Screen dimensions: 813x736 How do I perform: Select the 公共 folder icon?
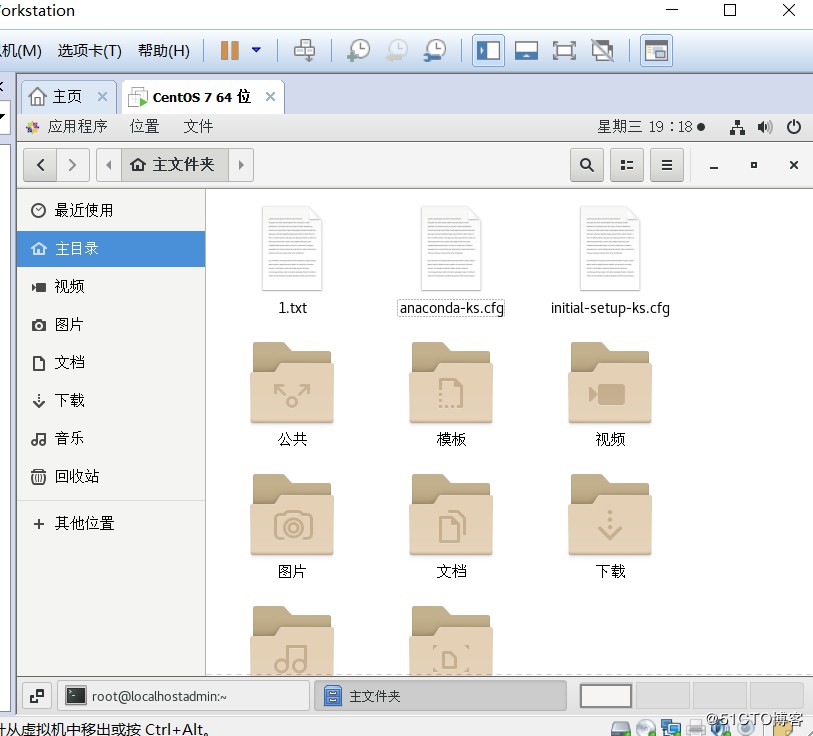click(x=292, y=383)
